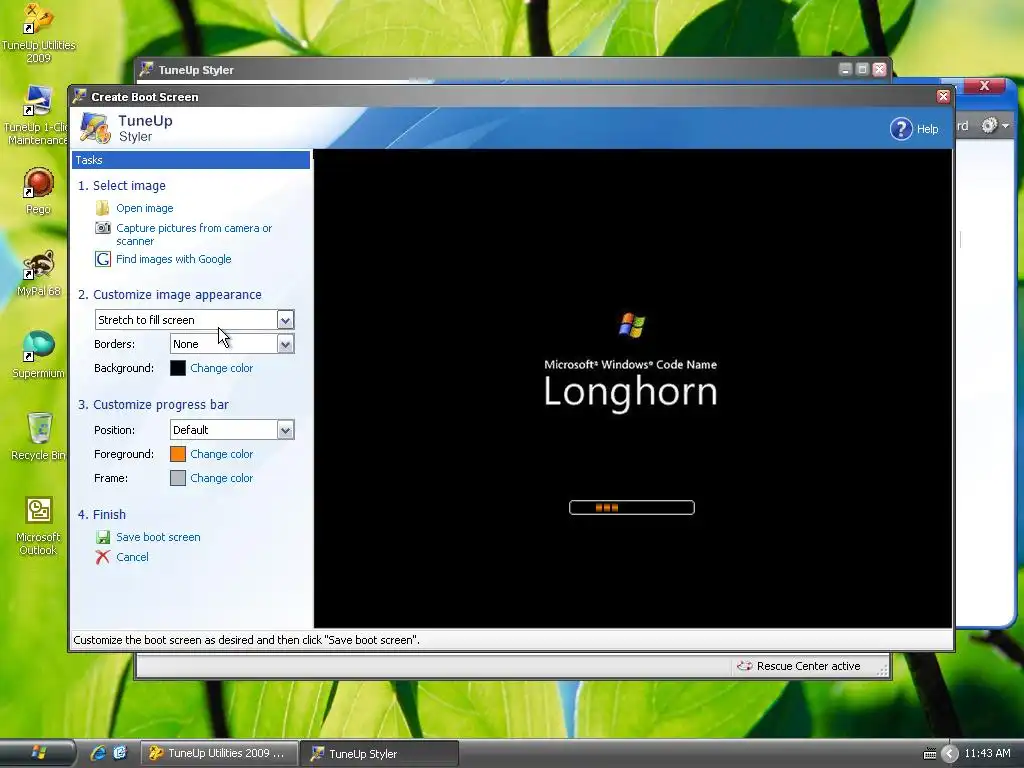Click the black Background color swatch
Image resolution: width=1024 pixels, height=768 pixels.
click(178, 368)
